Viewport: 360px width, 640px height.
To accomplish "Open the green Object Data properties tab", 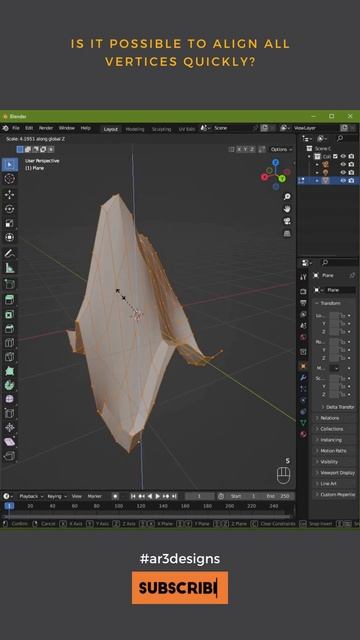I will click(303, 422).
